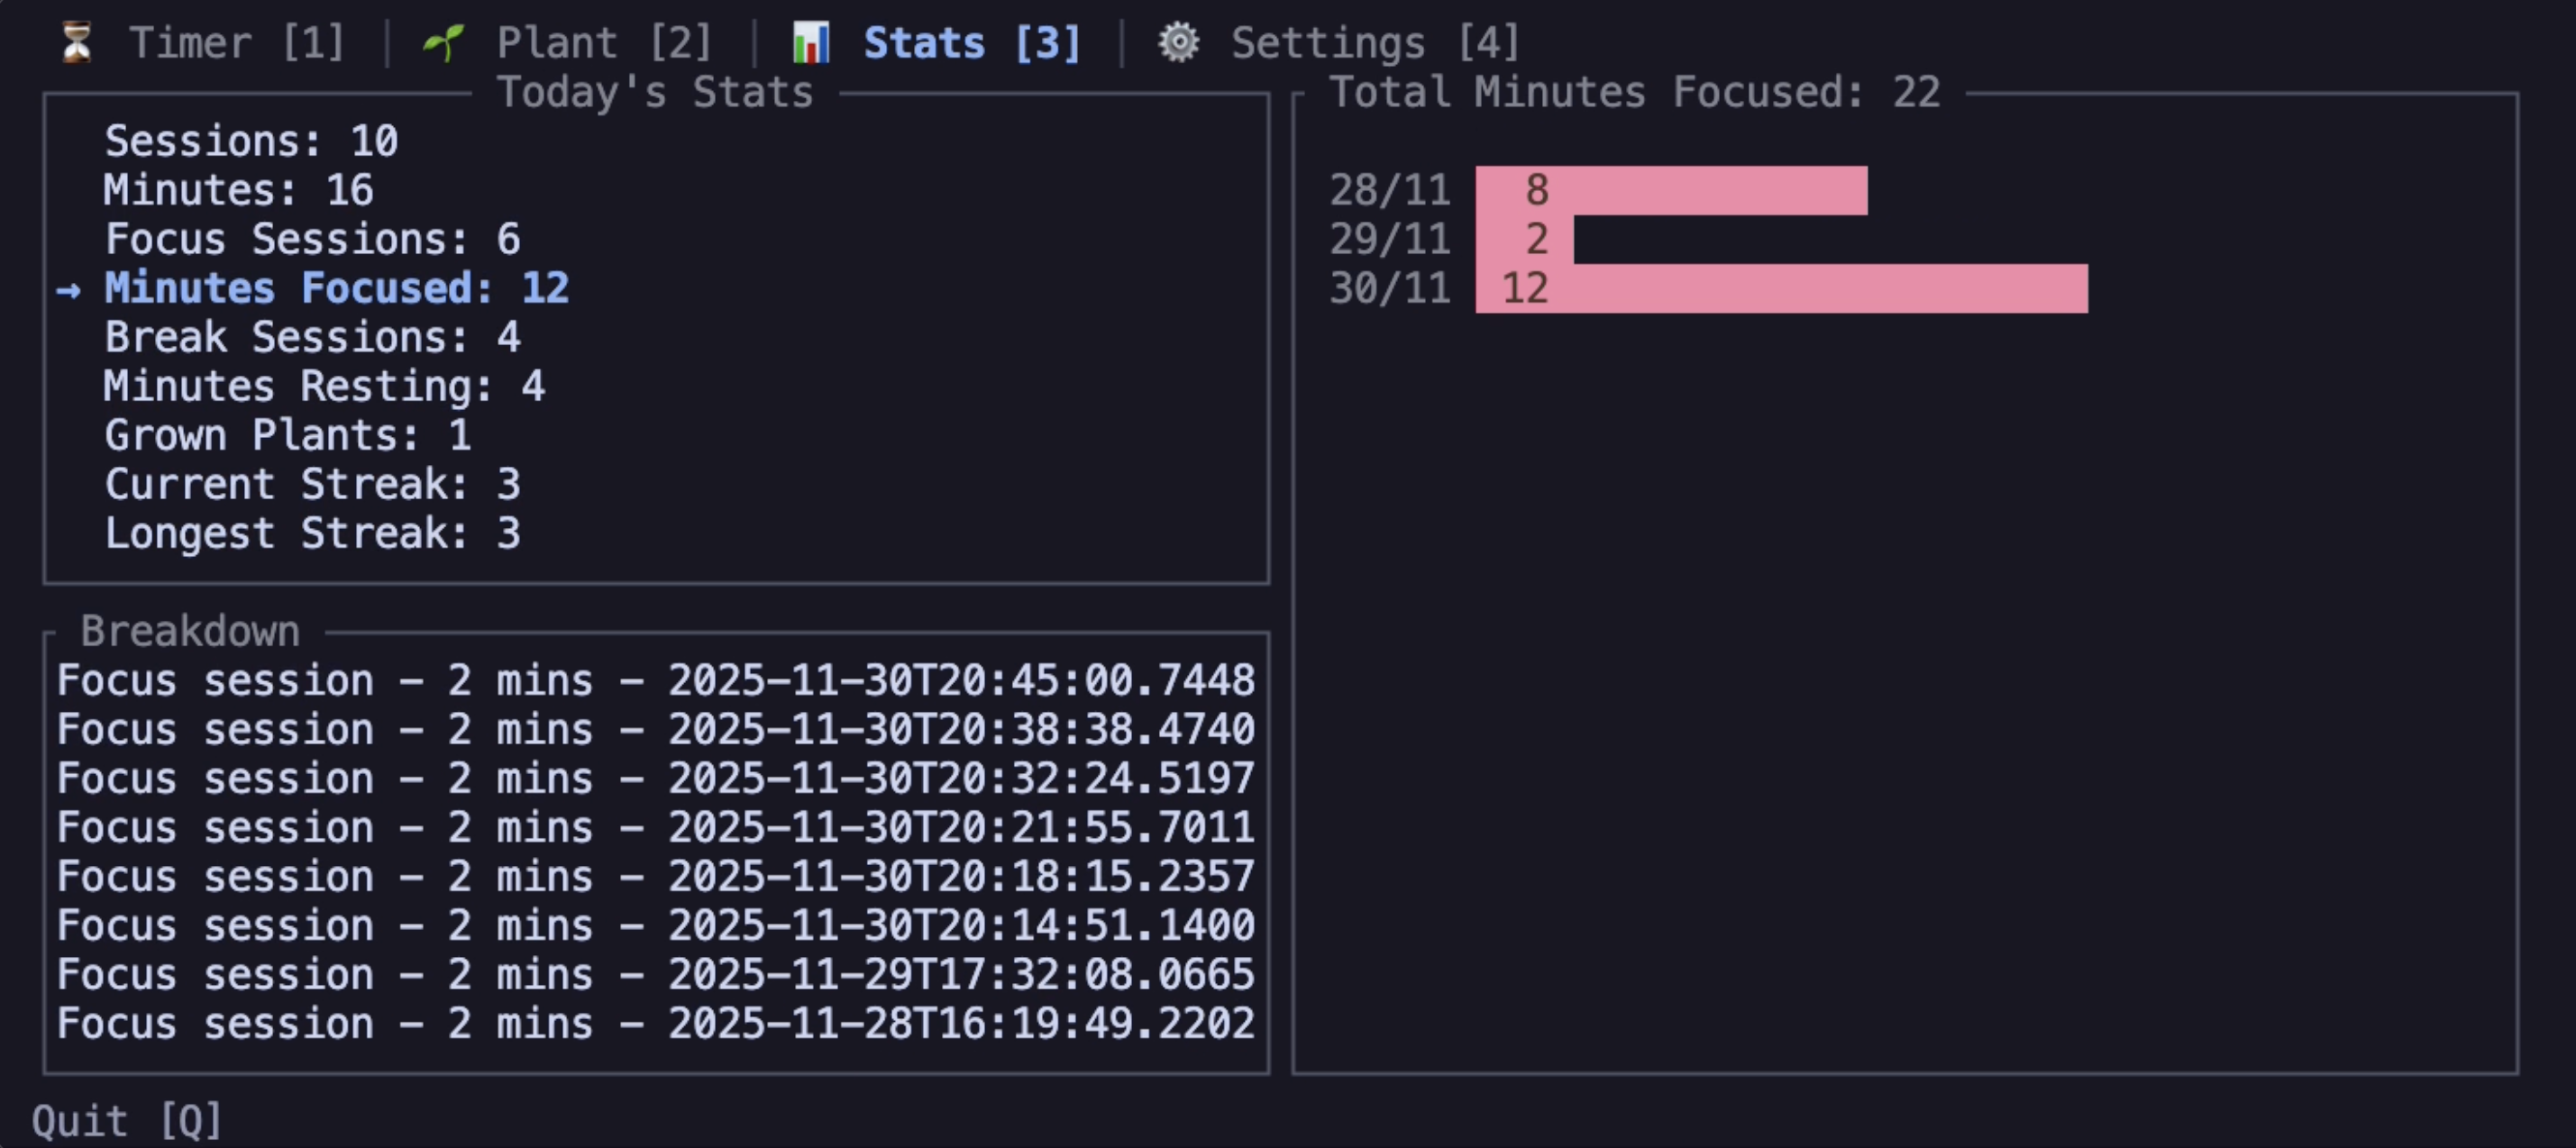2576x1148 pixels.
Task: Click the 30/11 bar showing 12
Action: (x=1780, y=288)
